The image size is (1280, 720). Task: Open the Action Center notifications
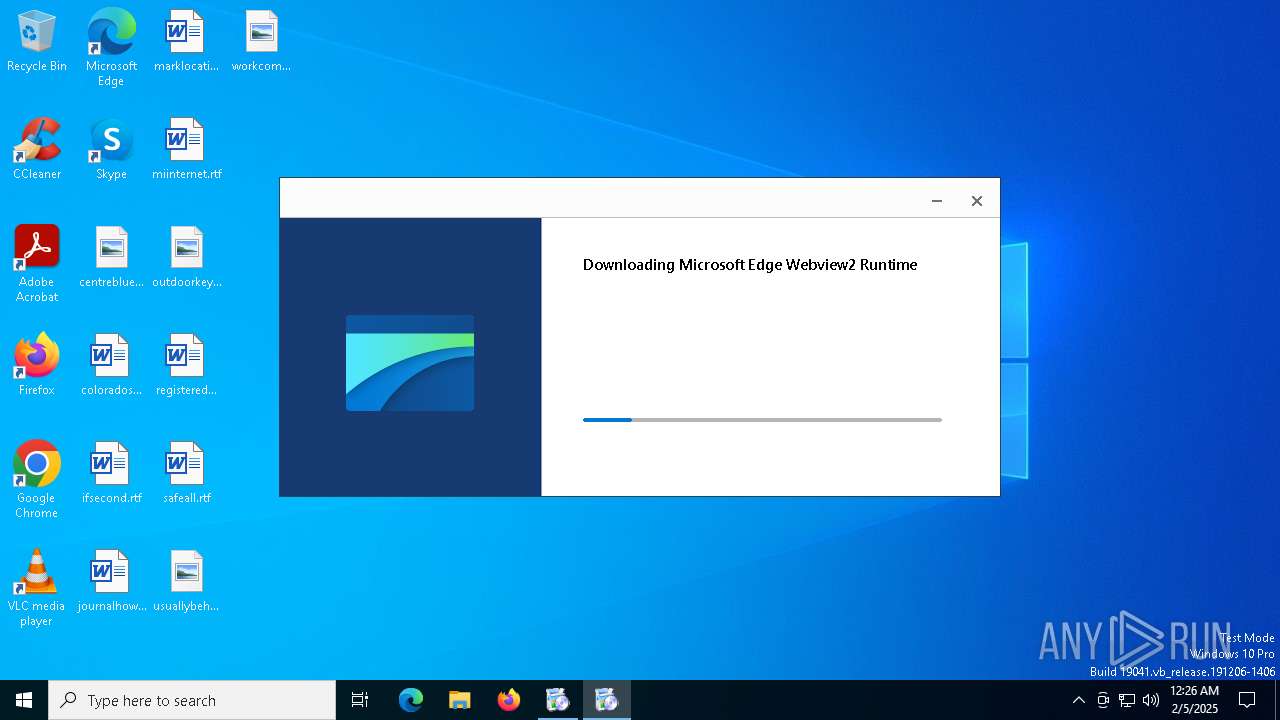pos(1247,700)
